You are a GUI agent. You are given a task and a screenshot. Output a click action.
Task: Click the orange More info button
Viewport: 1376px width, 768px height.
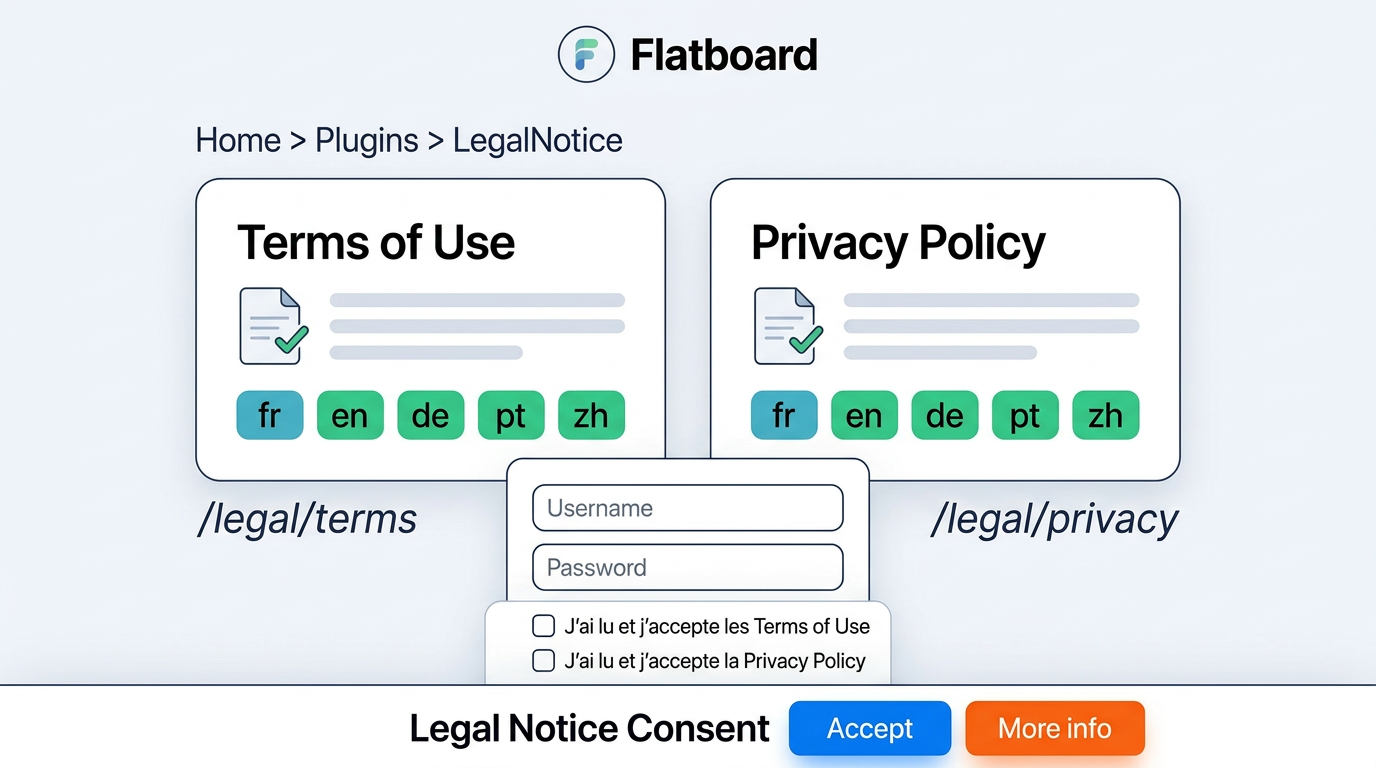1054,728
